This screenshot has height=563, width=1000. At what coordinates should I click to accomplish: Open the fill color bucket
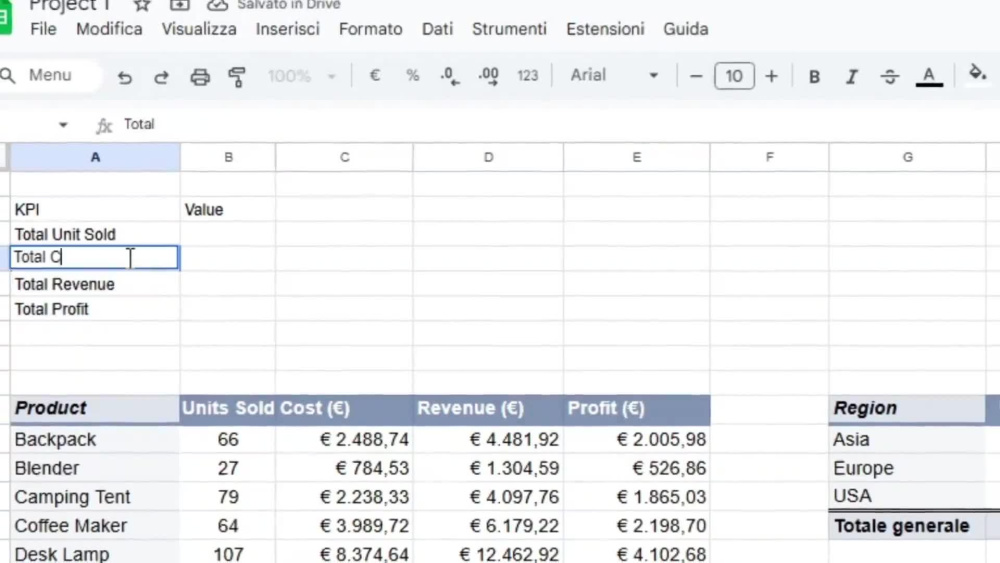977,73
